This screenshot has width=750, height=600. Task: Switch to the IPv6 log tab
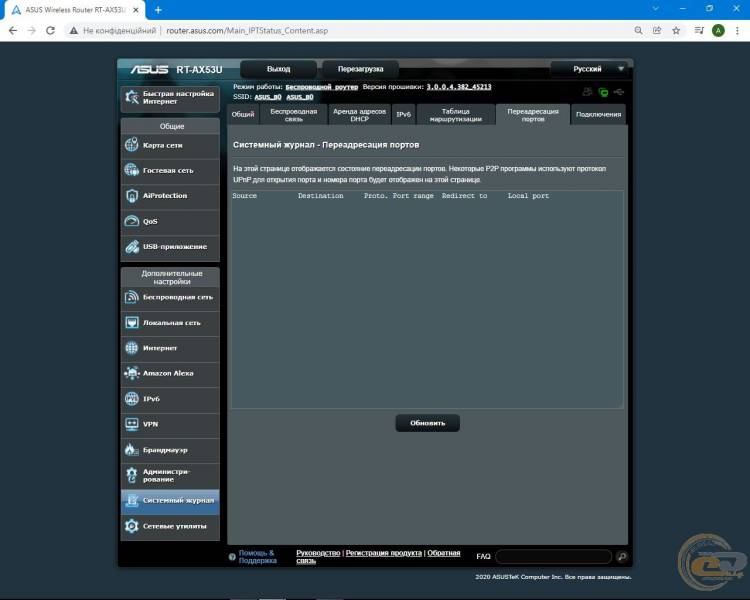click(x=404, y=114)
